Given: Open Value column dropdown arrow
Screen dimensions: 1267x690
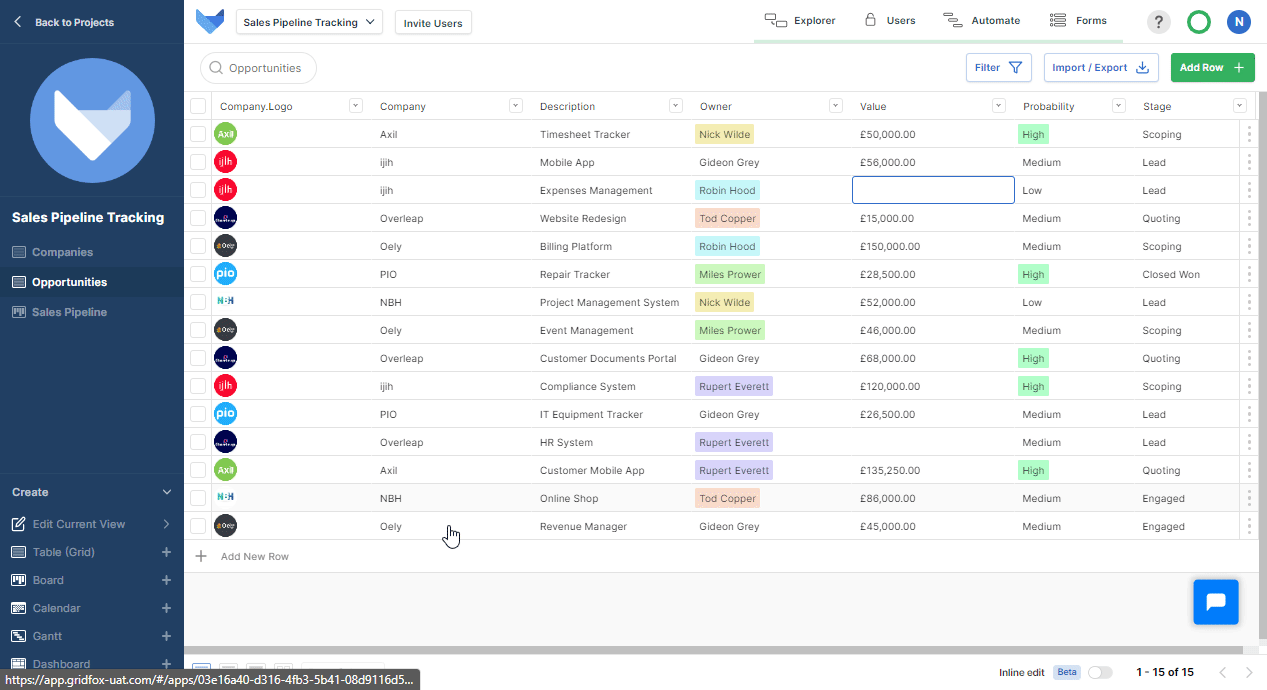Looking at the screenshot, I should [x=998, y=106].
